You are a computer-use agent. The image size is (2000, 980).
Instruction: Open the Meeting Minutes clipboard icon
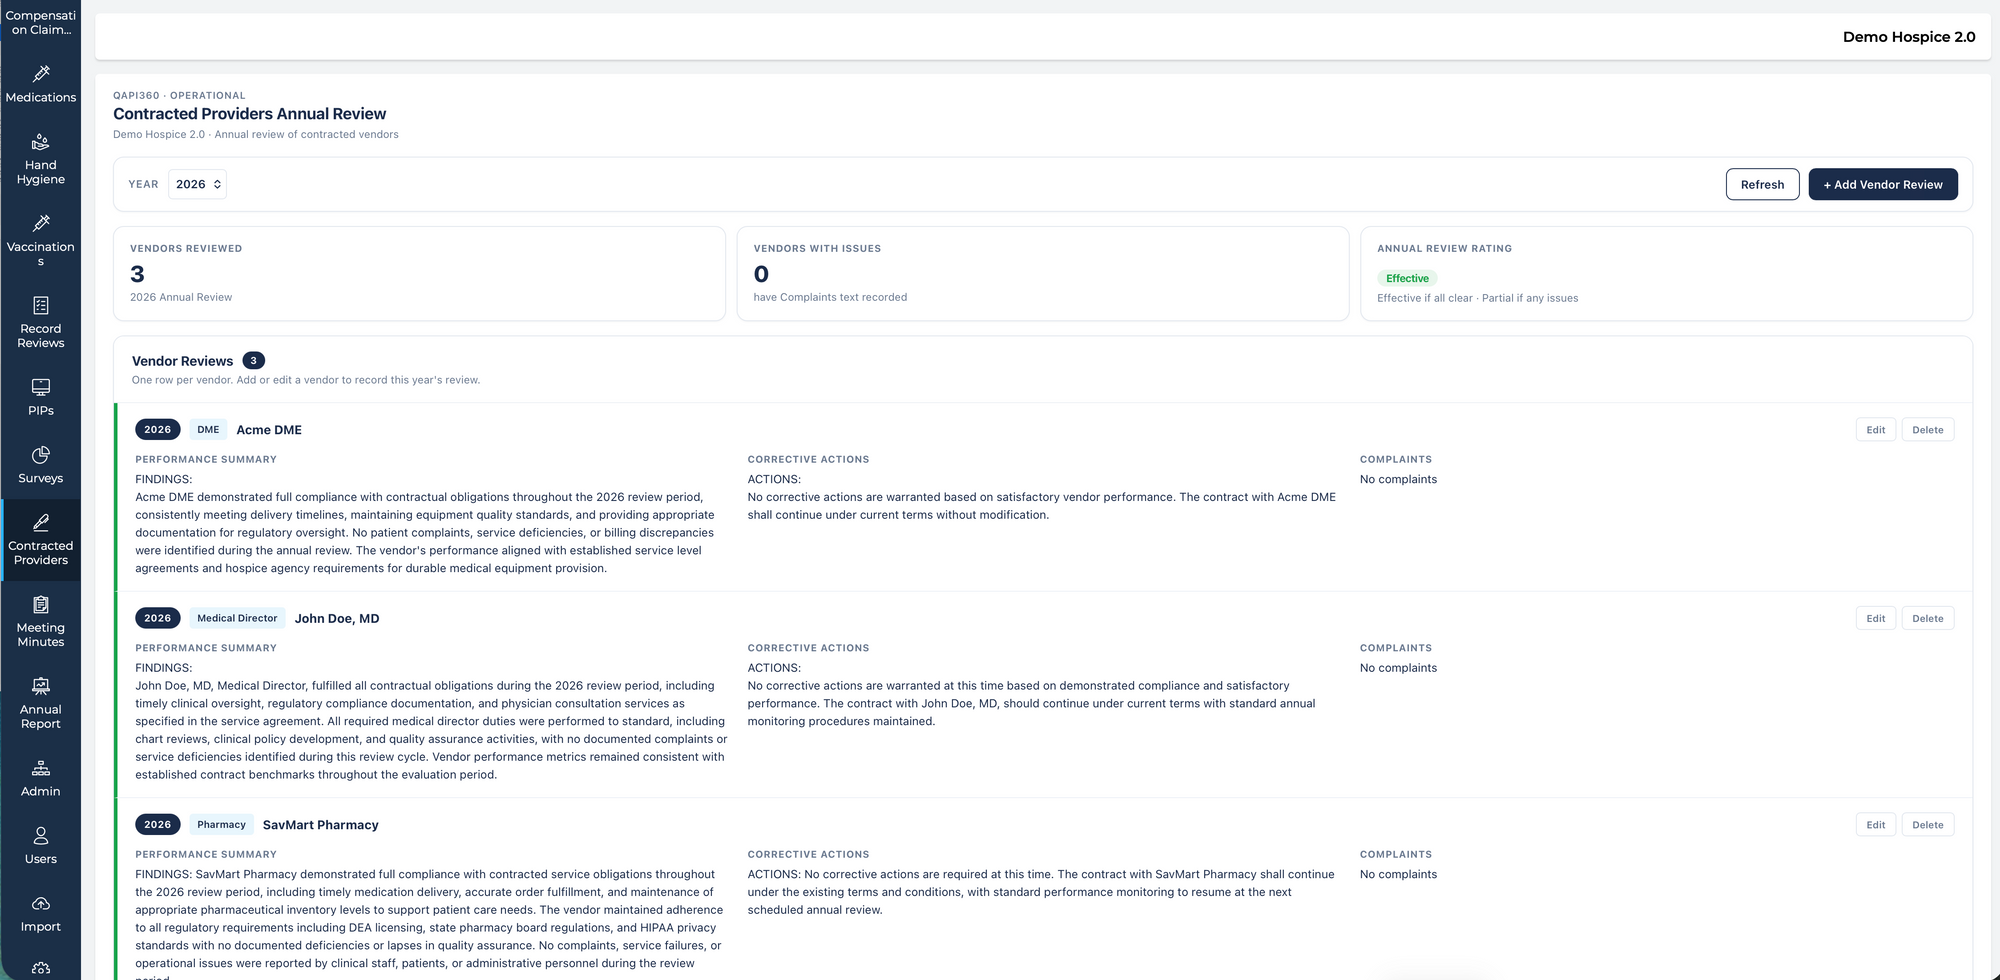click(x=41, y=604)
